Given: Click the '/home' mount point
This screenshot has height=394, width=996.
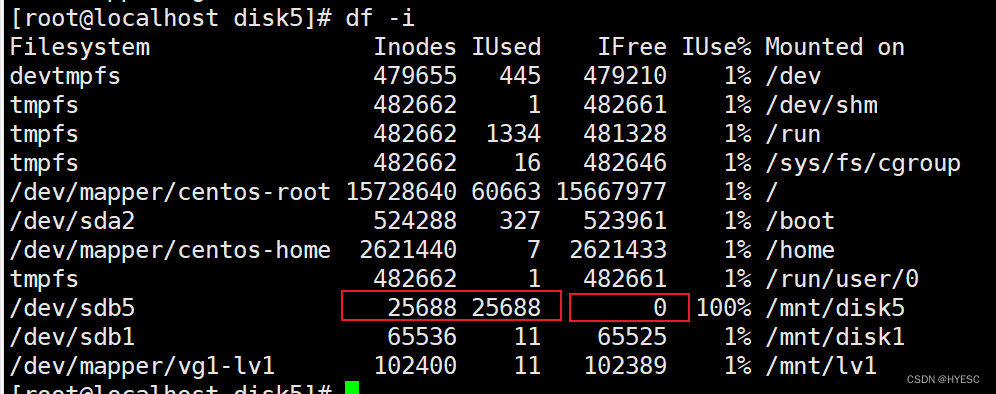Looking at the screenshot, I should click(800, 250).
